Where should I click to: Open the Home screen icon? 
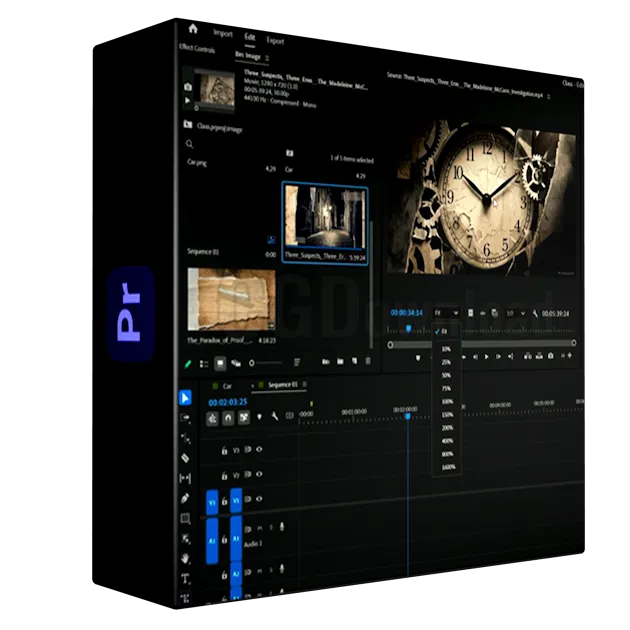point(193,29)
